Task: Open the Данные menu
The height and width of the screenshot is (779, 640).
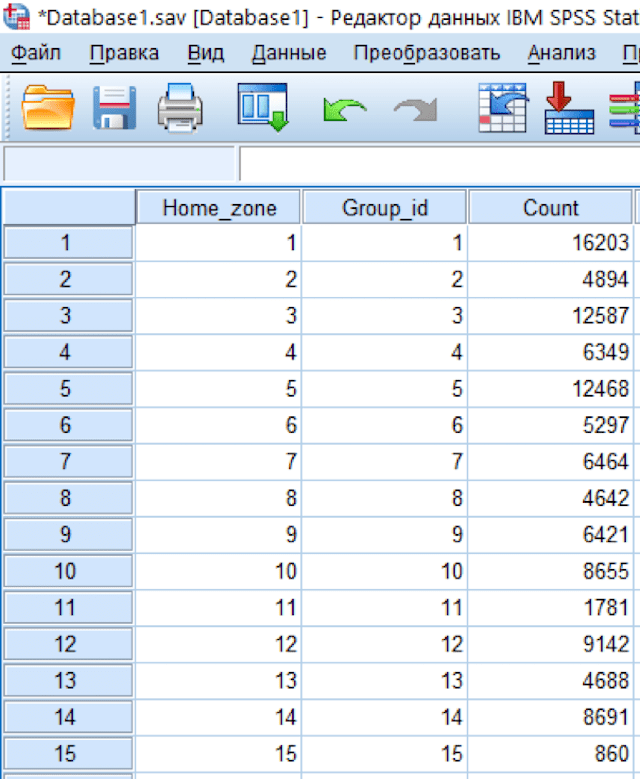Action: (288, 53)
